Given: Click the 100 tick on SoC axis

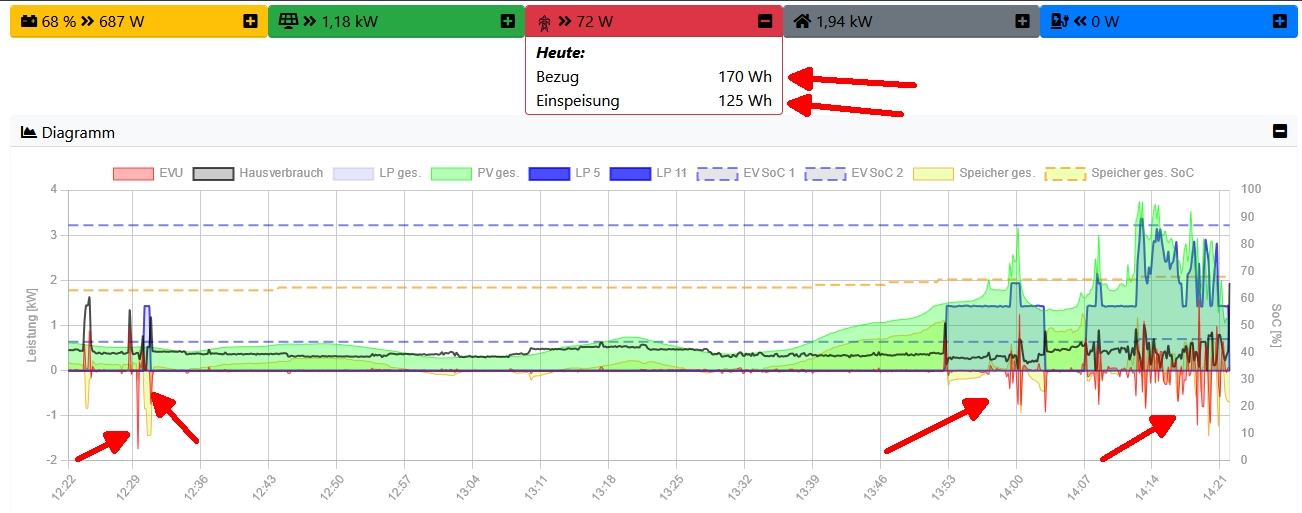Looking at the screenshot, I should (1249, 189).
